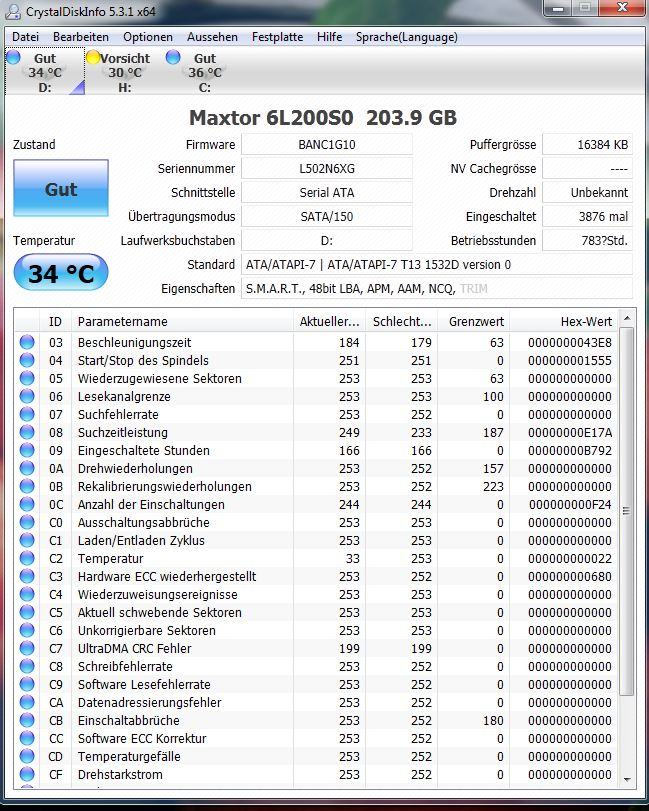This screenshot has height=811, width=649.
Task: Click the status orb for Rekalibrierungswiederholungen
Action: [x=27, y=486]
